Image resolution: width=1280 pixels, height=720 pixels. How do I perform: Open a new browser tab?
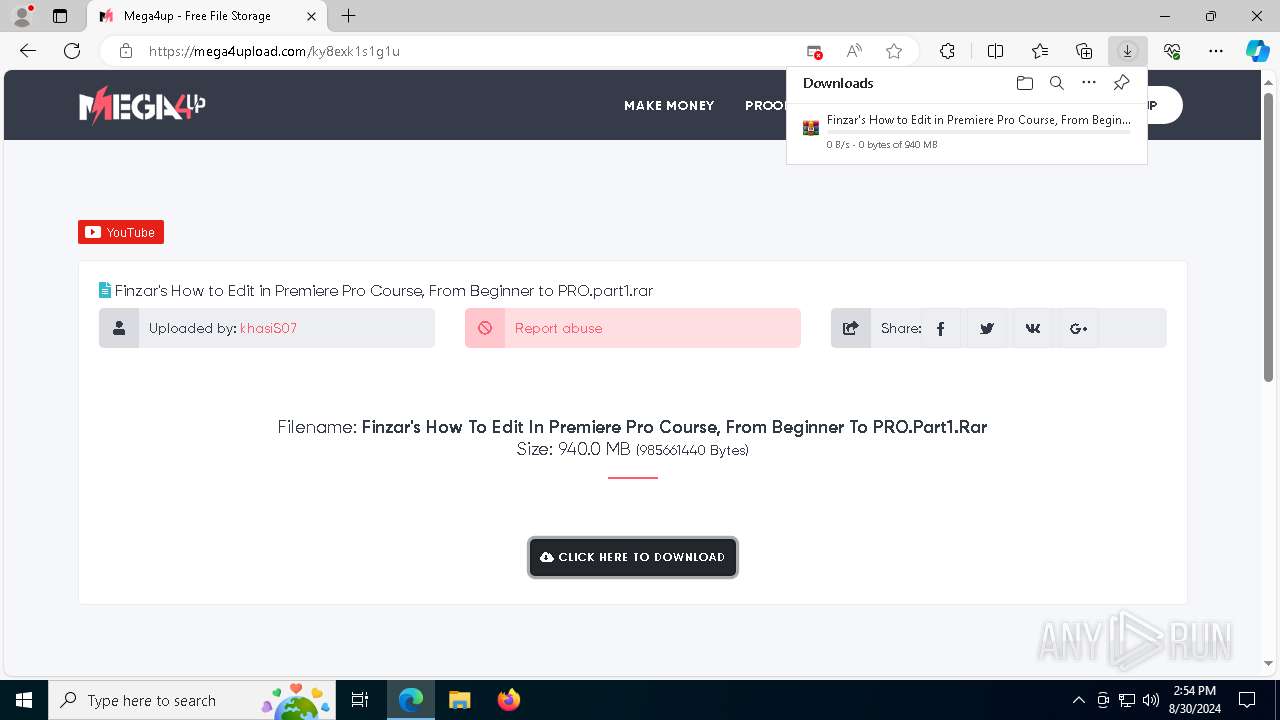tap(348, 16)
